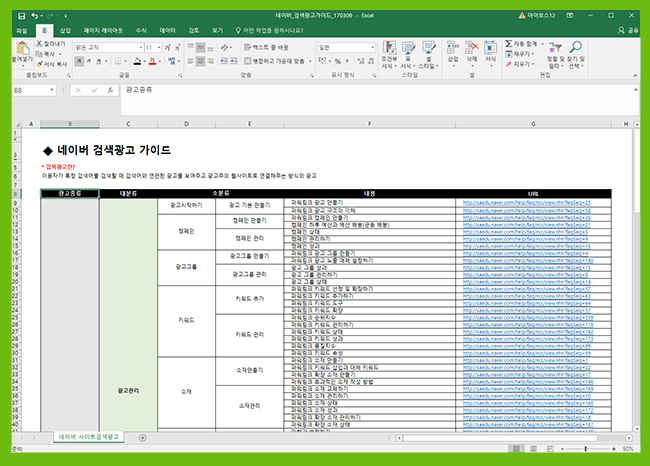Open Conditional Formatting (조건부 서식)
Image resolution: width=650 pixels, height=466 pixels.
[389, 55]
